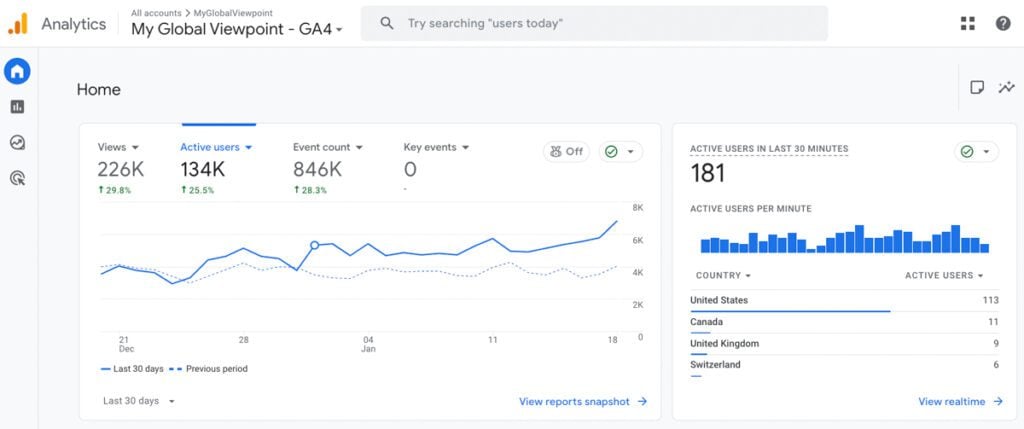The height and width of the screenshot is (429, 1024).
Task: Click the ACTIVE USERS PER MINUTE label
Action: point(751,209)
